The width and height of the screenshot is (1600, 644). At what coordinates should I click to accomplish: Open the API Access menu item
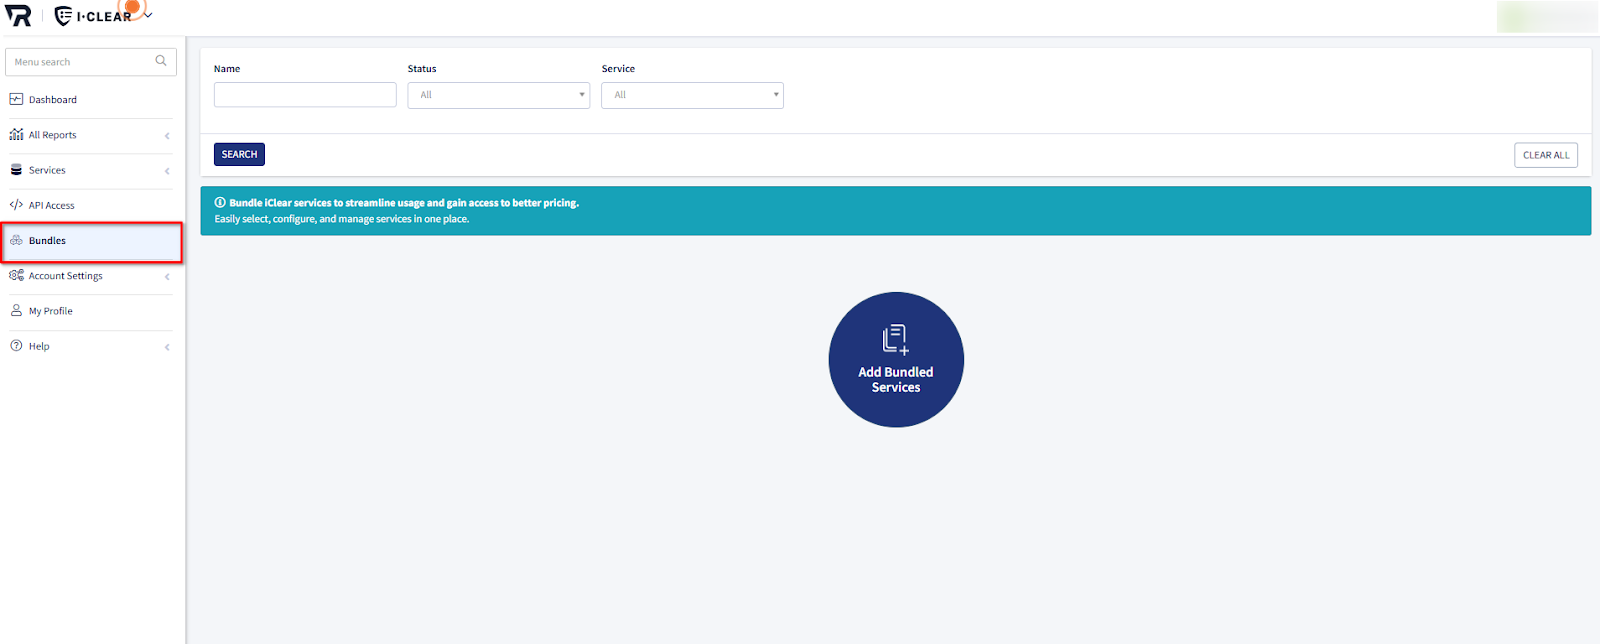[90, 206]
